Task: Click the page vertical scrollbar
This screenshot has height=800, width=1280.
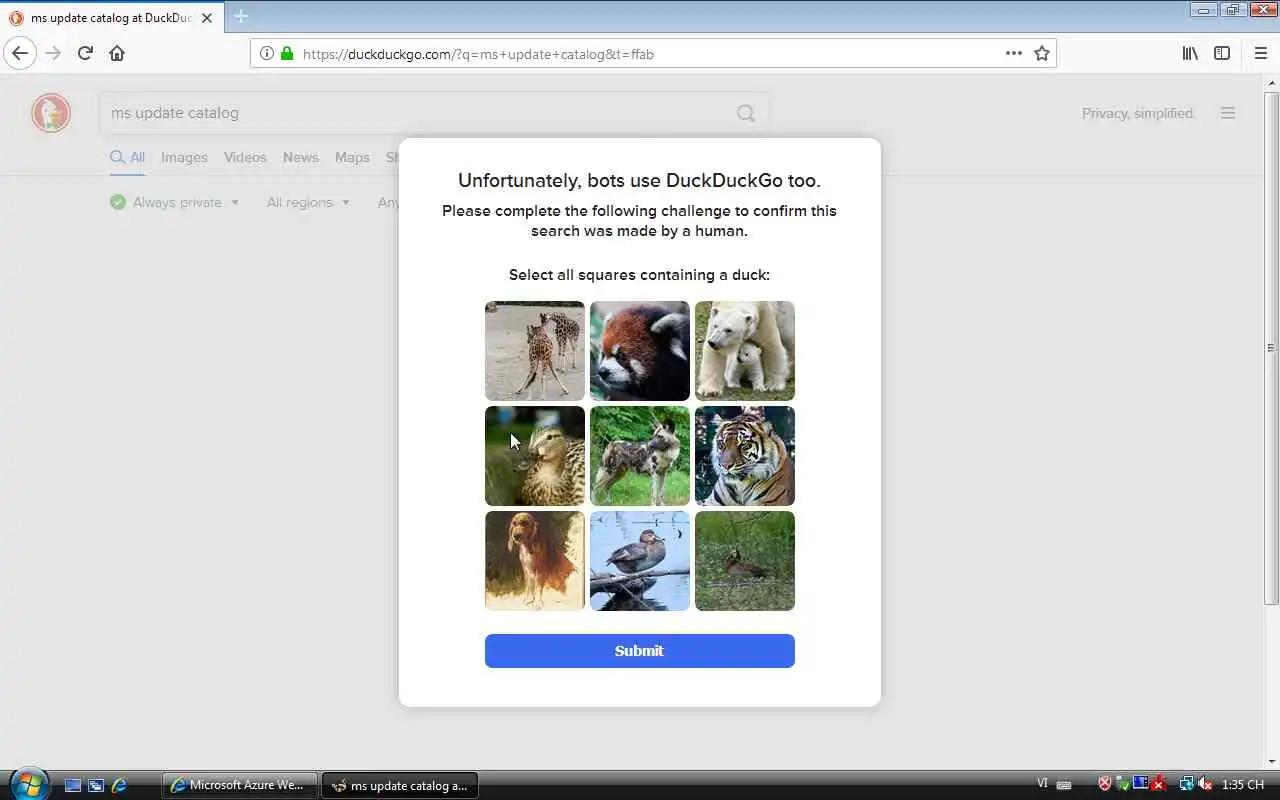Action: point(1271,348)
